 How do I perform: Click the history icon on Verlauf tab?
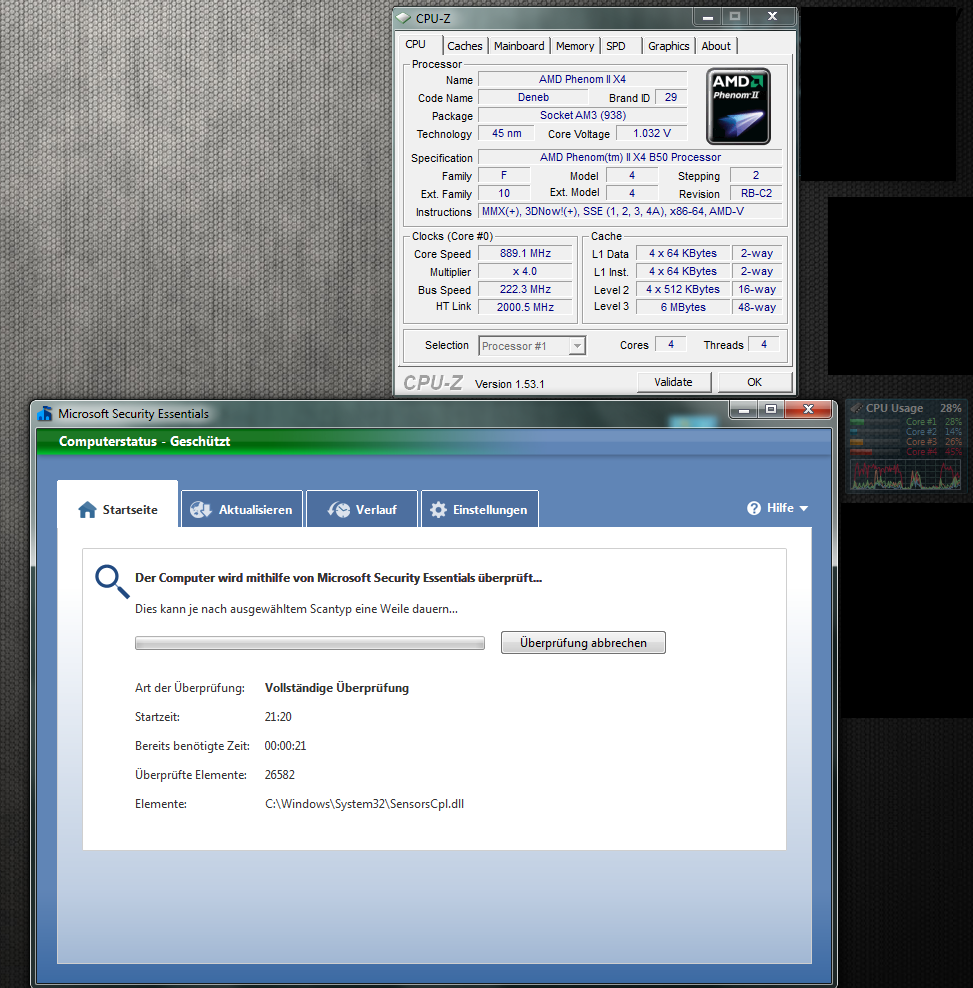point(338,510)
